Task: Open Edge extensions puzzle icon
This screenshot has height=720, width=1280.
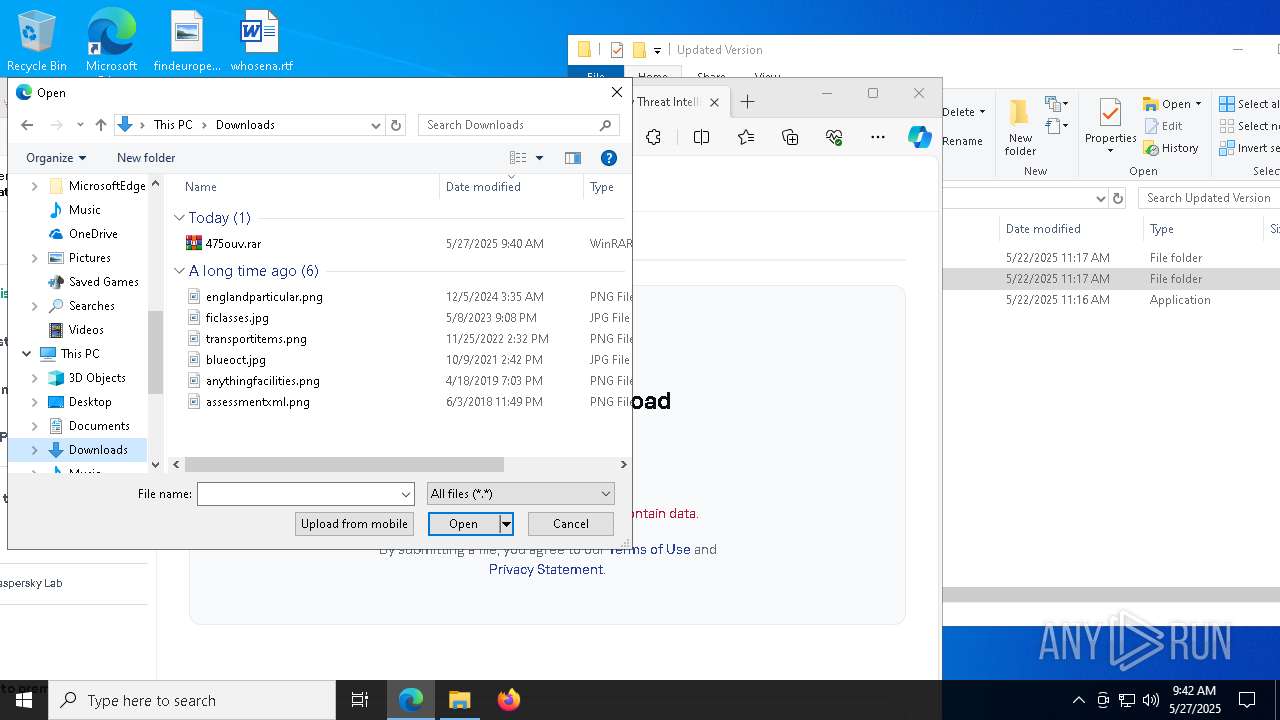Action: (654, 137)
